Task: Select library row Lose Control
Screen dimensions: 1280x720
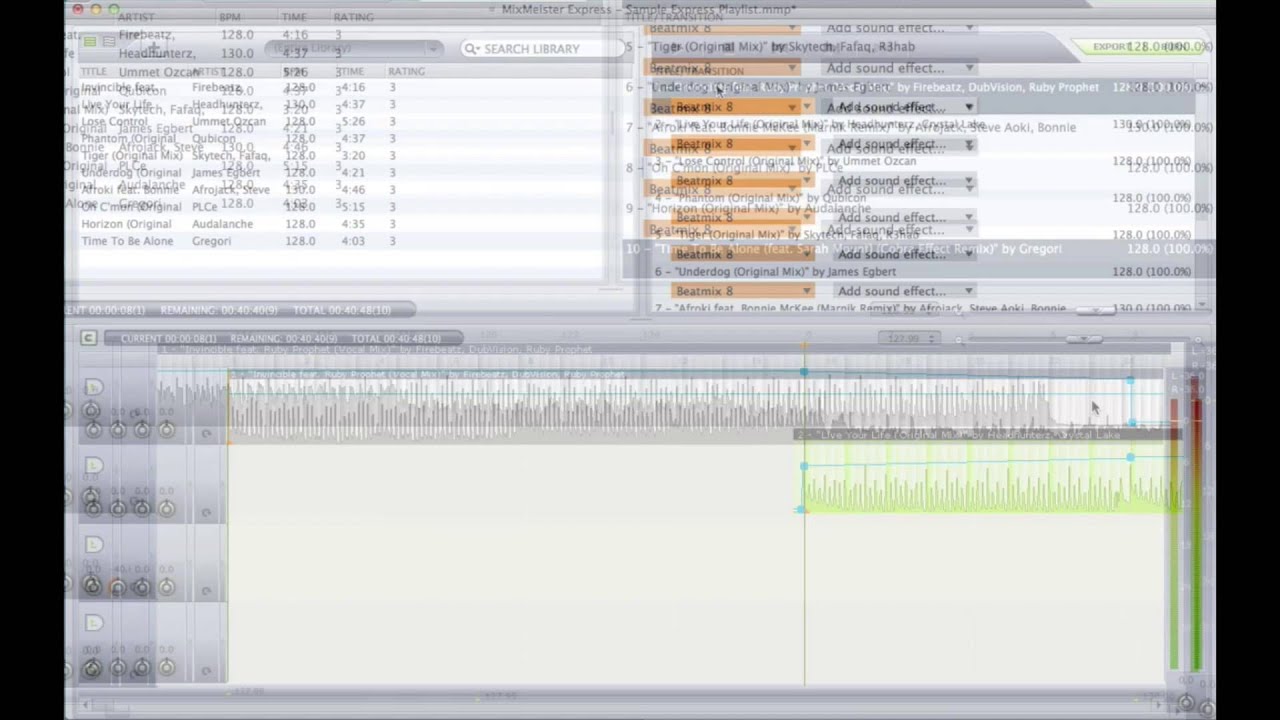Action: tap(340, 121)
